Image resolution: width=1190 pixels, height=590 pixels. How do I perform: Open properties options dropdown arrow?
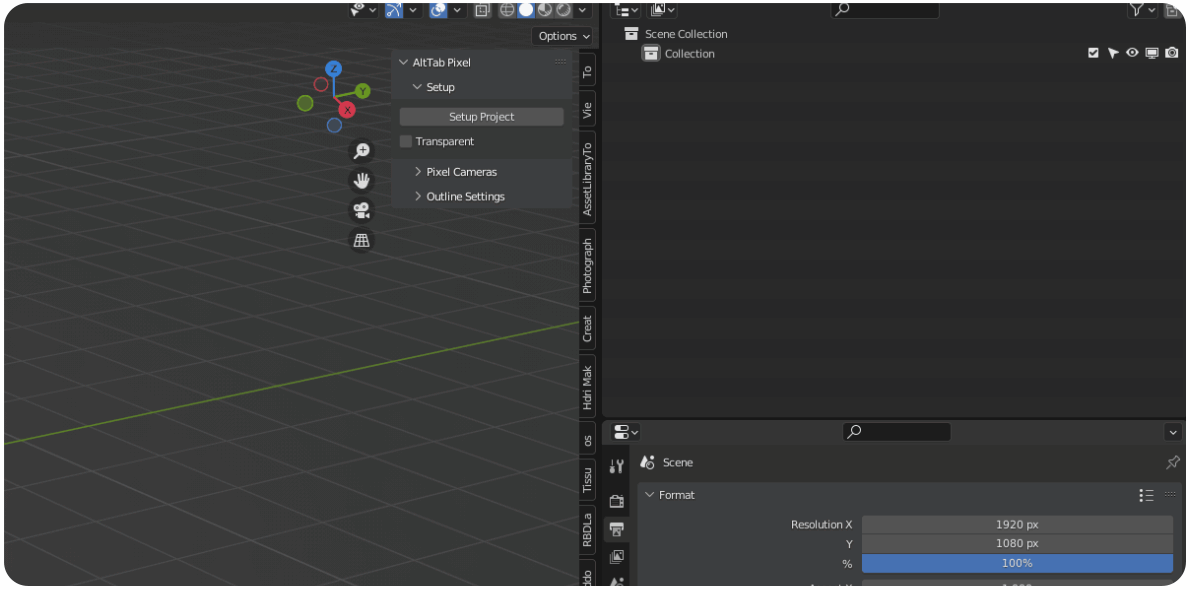[x=1172, y=432]
